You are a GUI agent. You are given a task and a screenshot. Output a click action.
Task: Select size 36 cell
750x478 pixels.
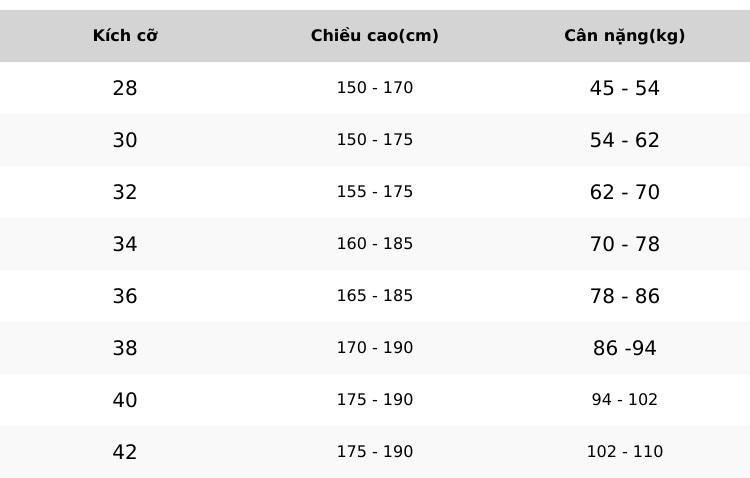click(x=125, y=296)
